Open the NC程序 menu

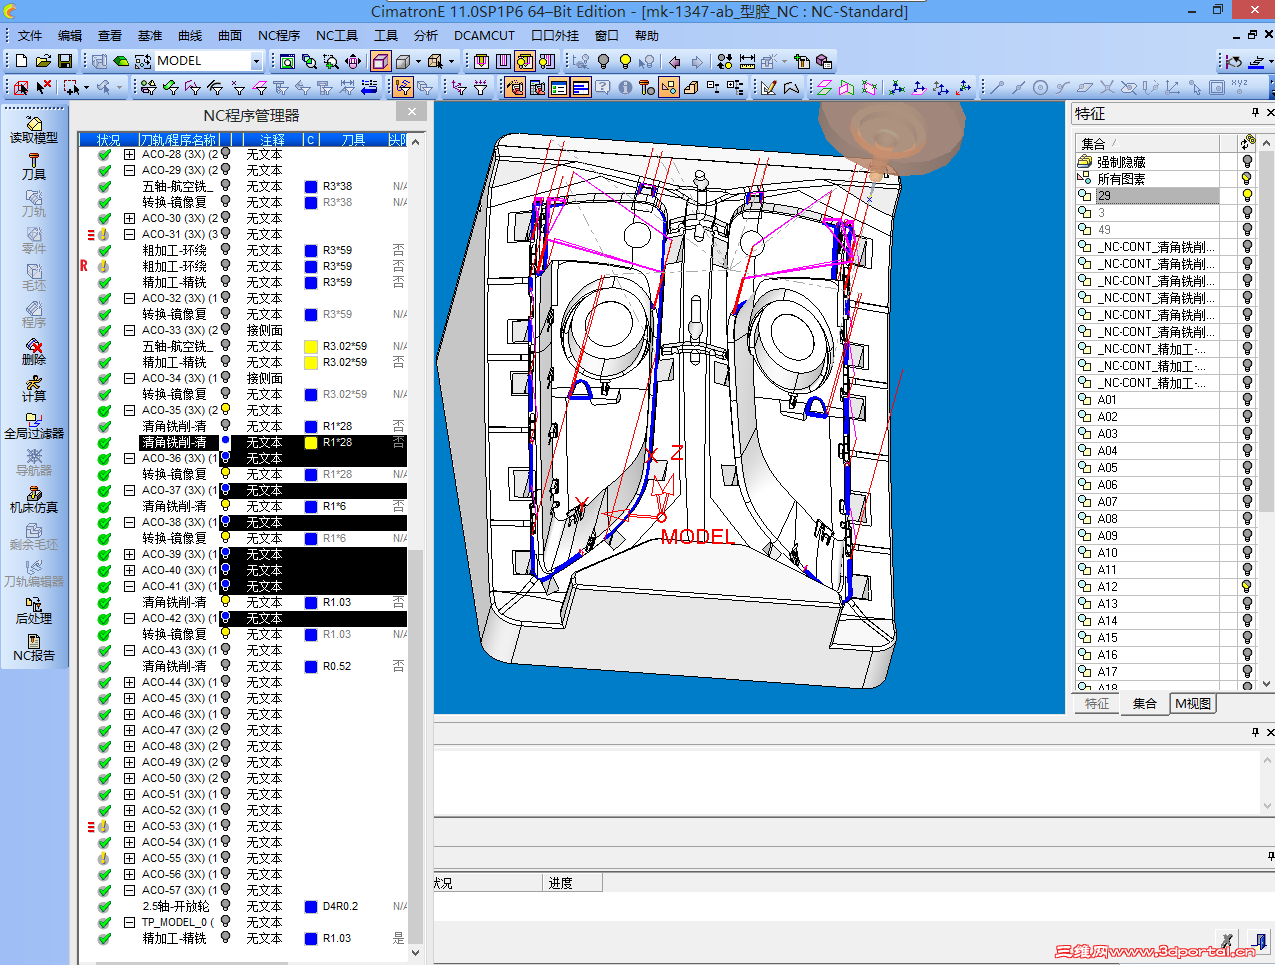278,35
